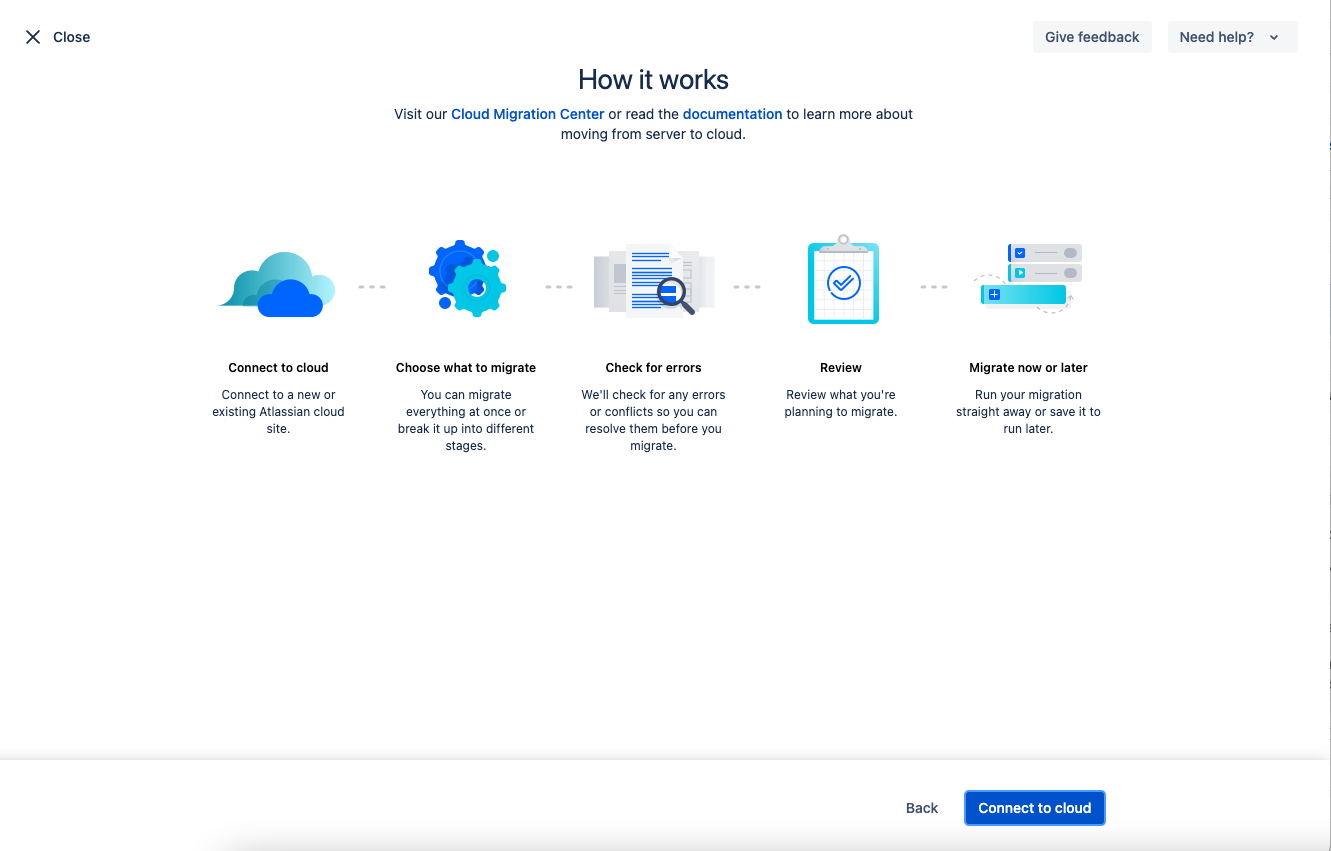
Task: Open the Need help? dropdown
Action: point(1231,37)
